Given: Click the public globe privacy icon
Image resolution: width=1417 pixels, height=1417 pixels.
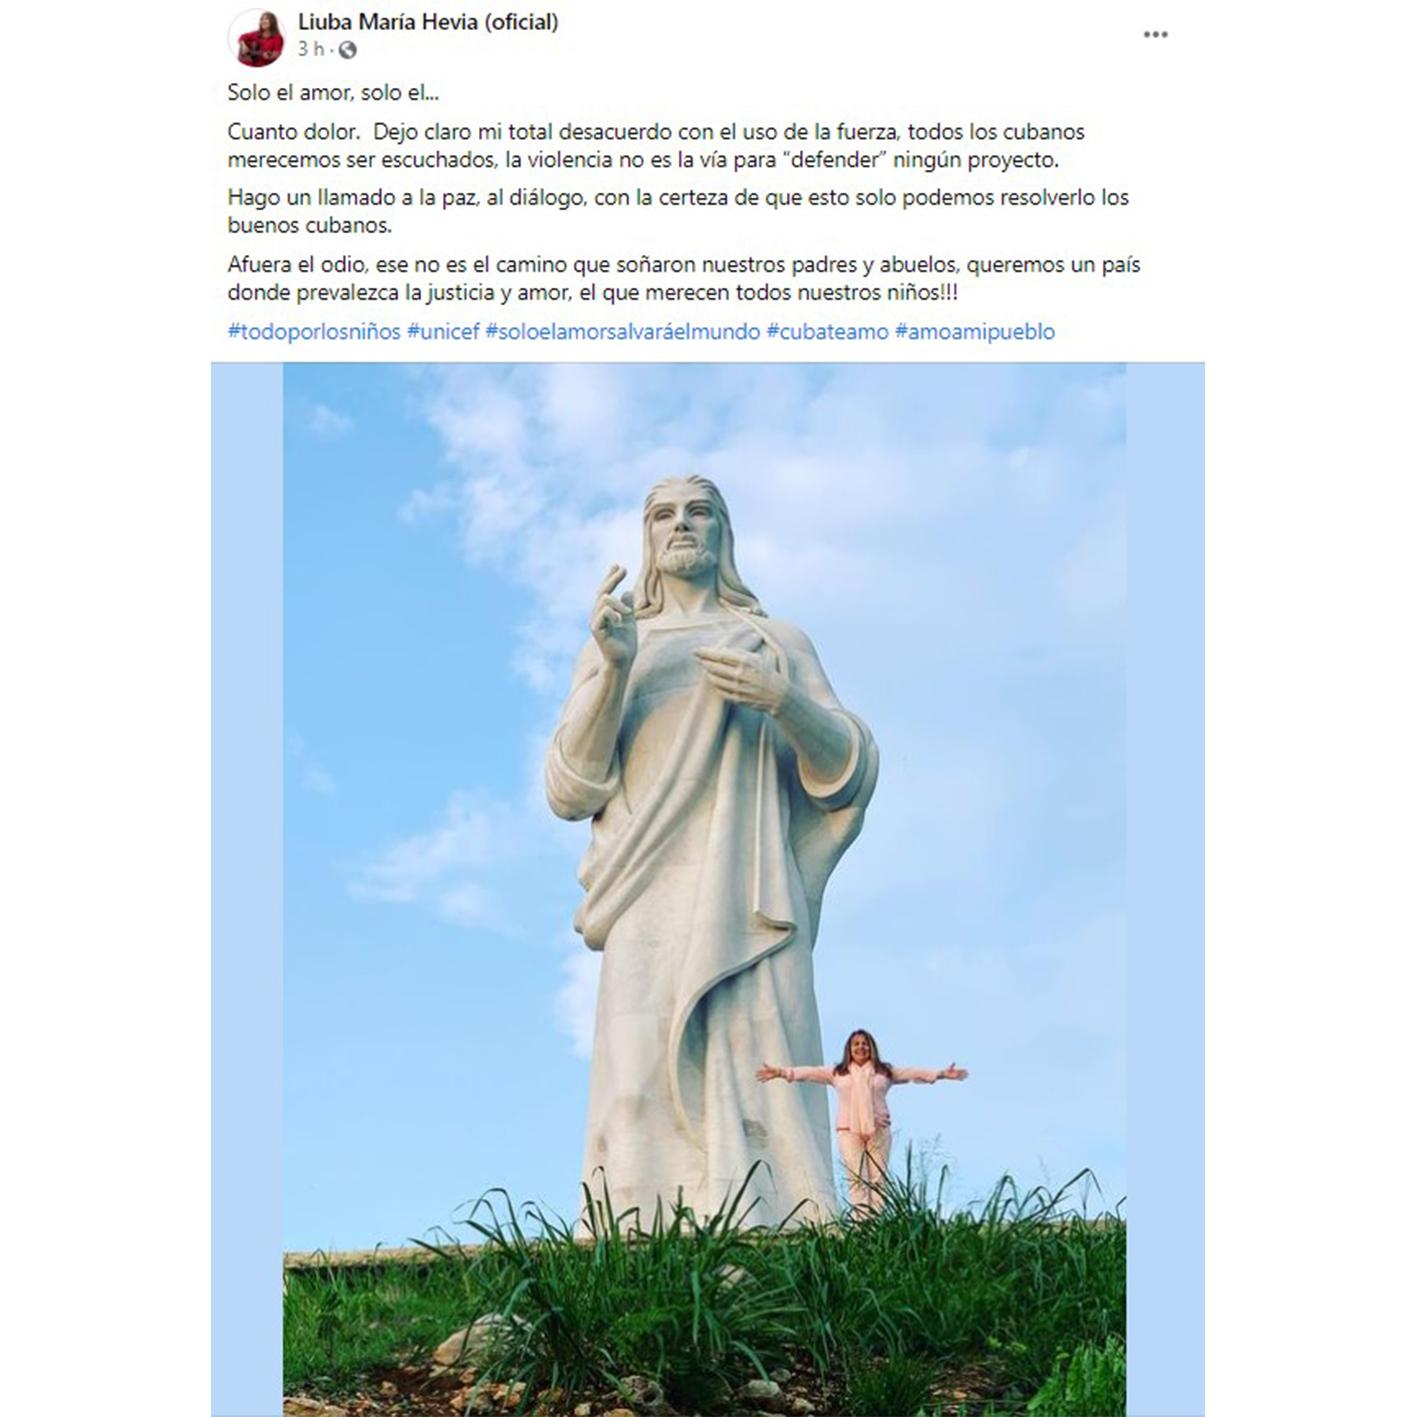Looking at the screenshot, I should coord(347,50).
